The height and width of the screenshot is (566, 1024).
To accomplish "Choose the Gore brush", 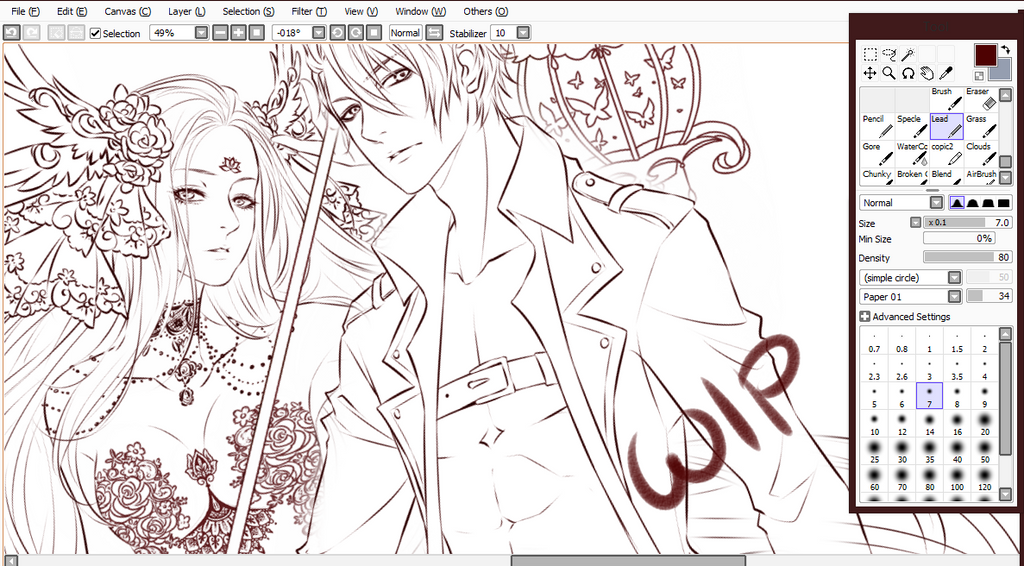I will [x=877, y=153].
